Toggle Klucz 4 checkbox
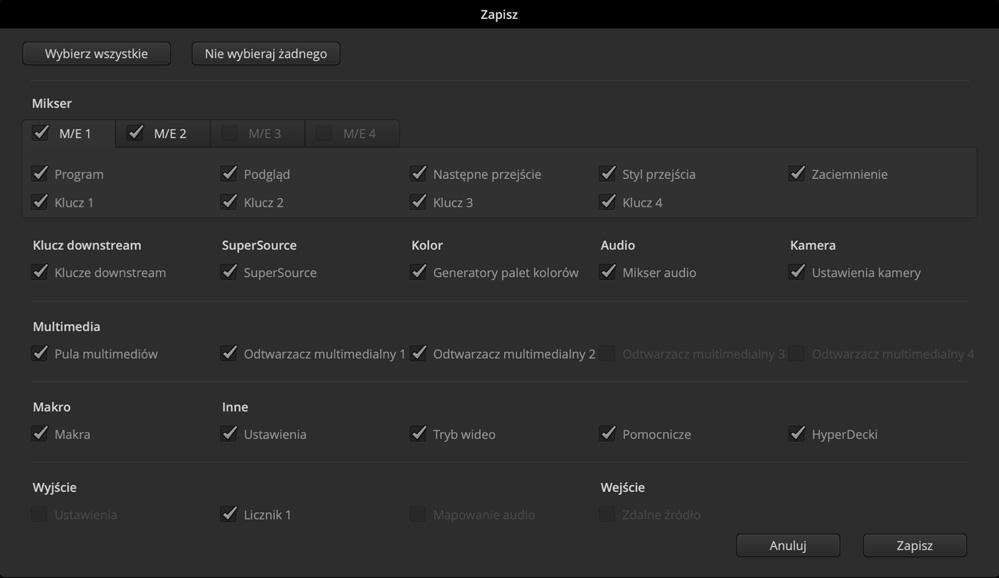Viewport: 999px width, 578px height. (x=607, y=202)
